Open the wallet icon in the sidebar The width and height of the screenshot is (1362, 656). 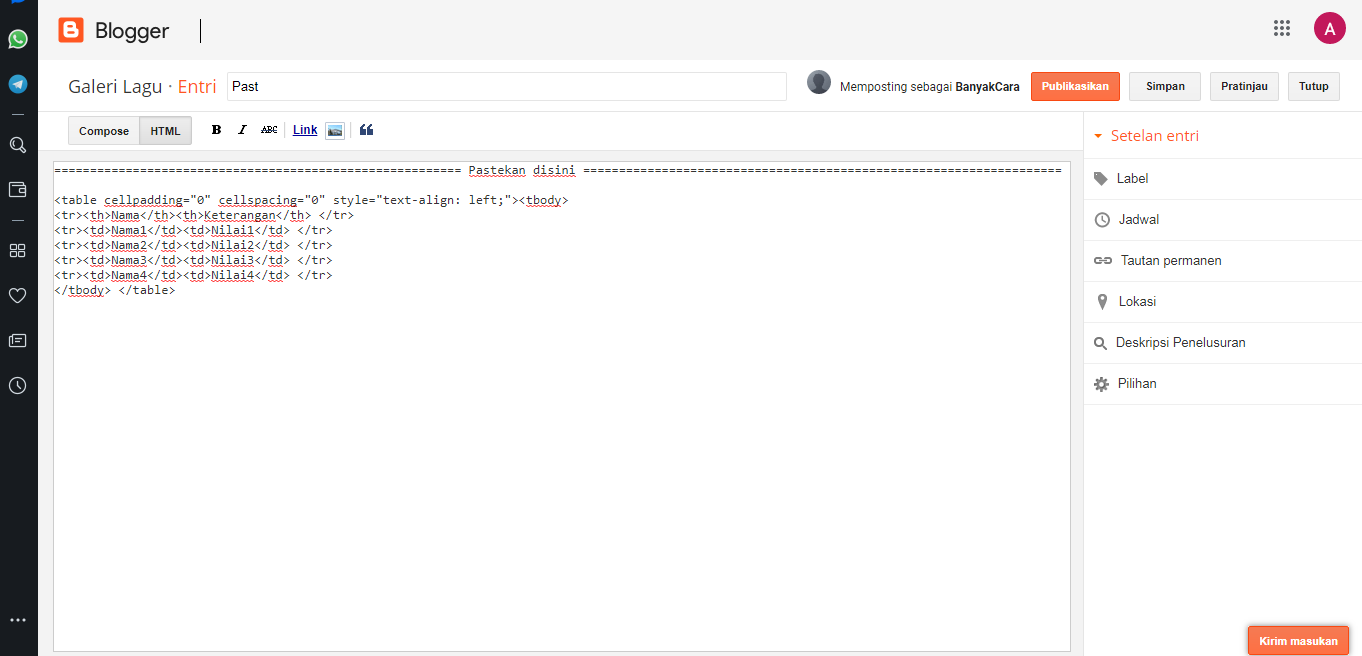click(17, 189)
